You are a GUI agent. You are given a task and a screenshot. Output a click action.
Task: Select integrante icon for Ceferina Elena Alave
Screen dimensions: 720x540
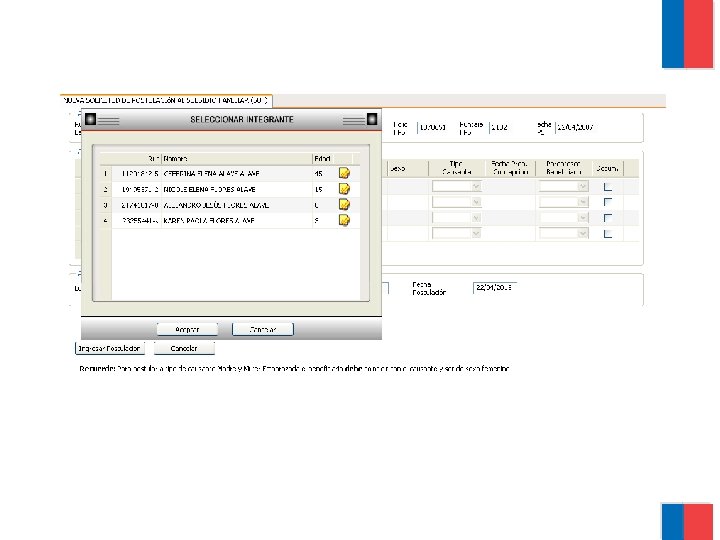(x=344, y=173)
